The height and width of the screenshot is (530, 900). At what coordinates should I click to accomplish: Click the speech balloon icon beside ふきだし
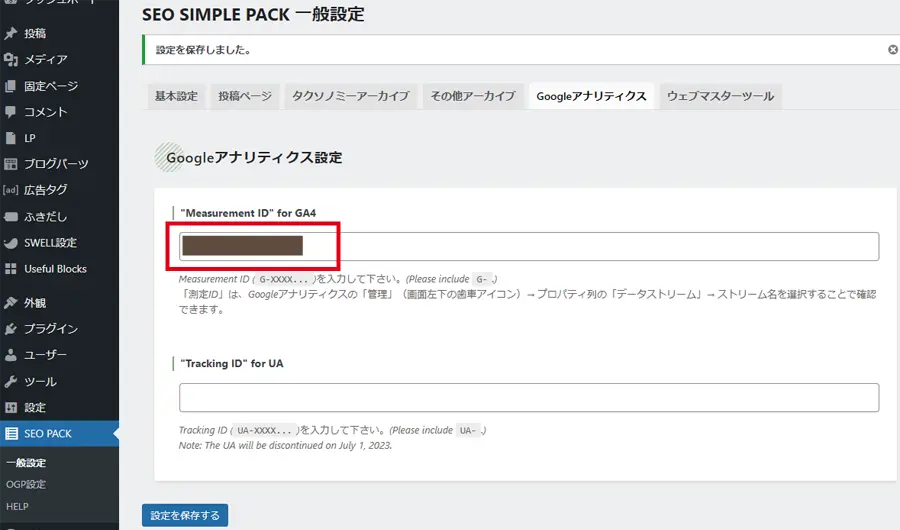(x=11, y=216)
